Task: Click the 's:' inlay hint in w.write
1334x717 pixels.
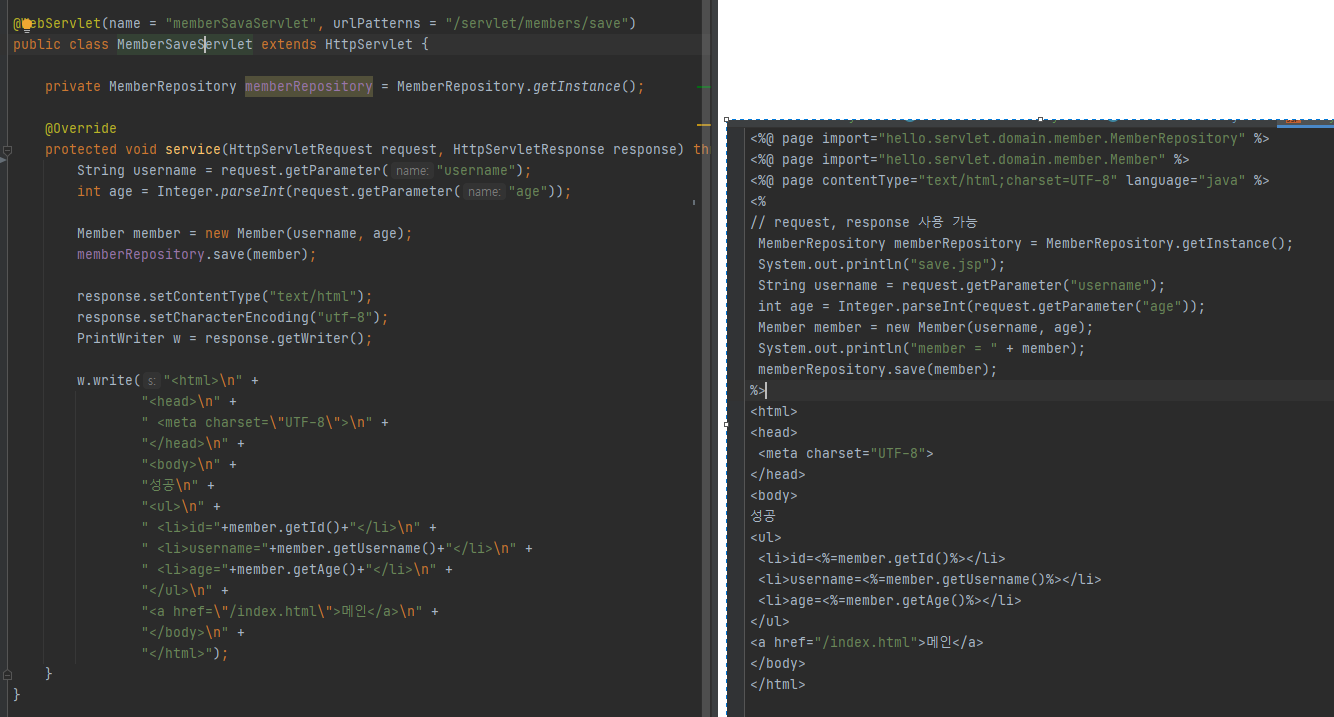Action: pos(150,381)
